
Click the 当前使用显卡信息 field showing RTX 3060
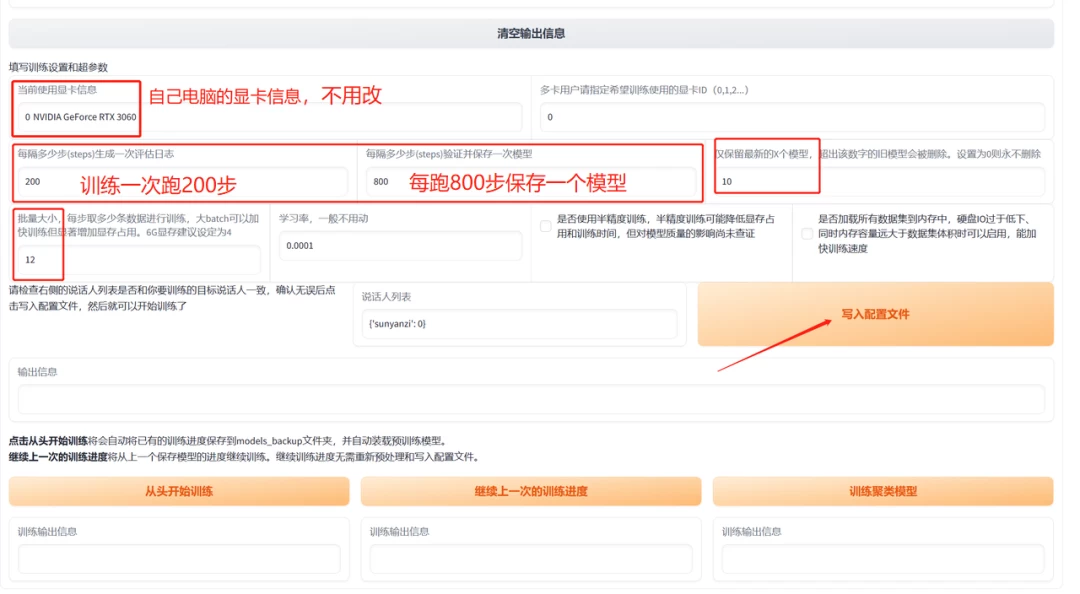270,117
